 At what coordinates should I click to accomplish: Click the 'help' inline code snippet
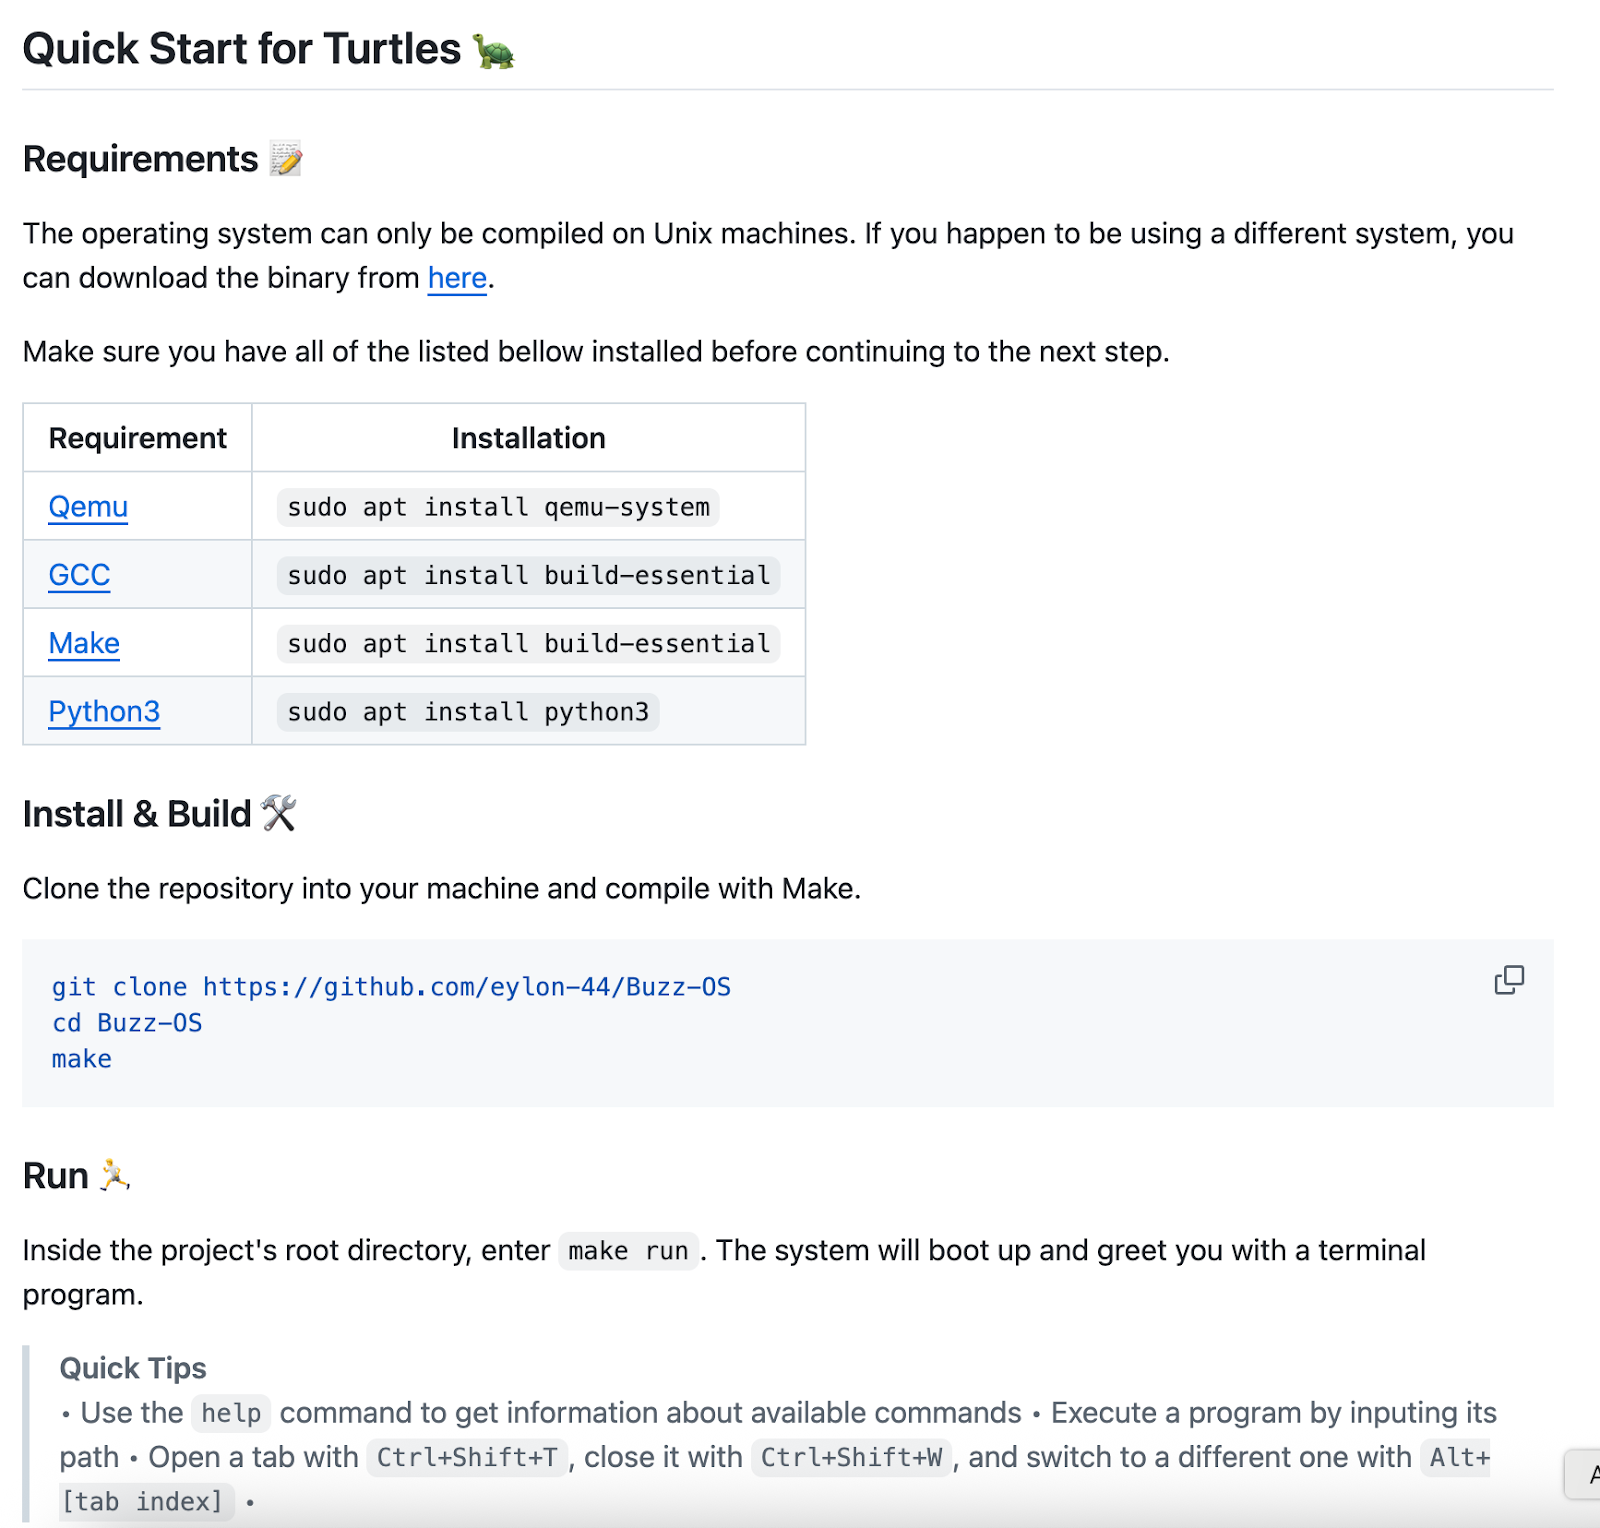pyautogui.click(x=231, y=1413)
